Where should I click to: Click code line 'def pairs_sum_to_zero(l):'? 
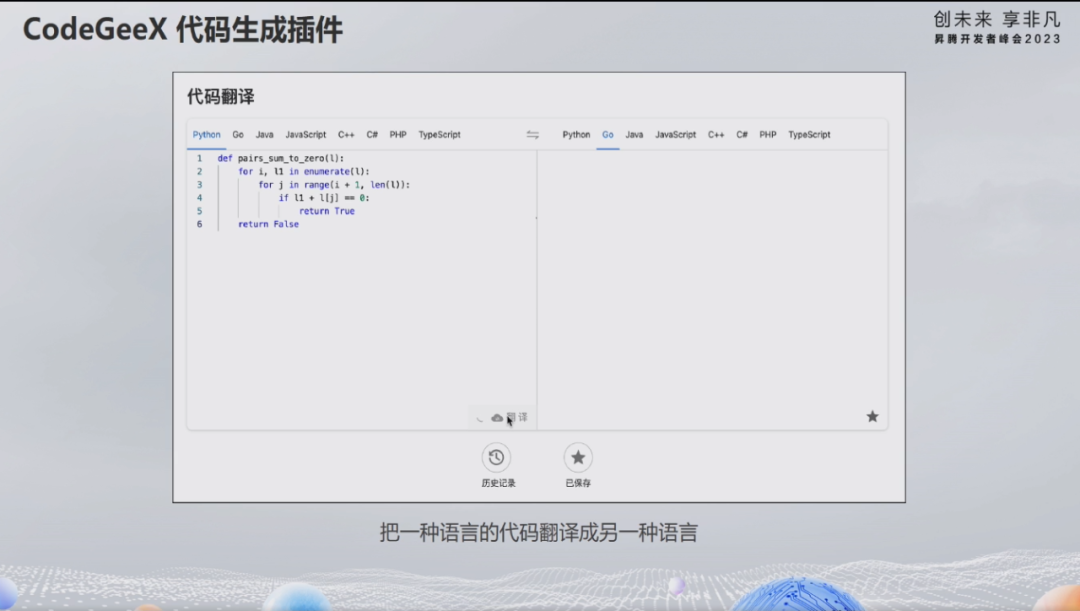(281, 158)
